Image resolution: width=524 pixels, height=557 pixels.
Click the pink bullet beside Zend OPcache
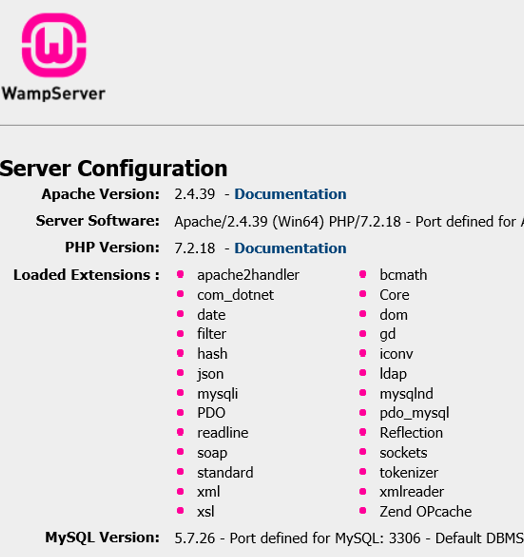[363, 511]
